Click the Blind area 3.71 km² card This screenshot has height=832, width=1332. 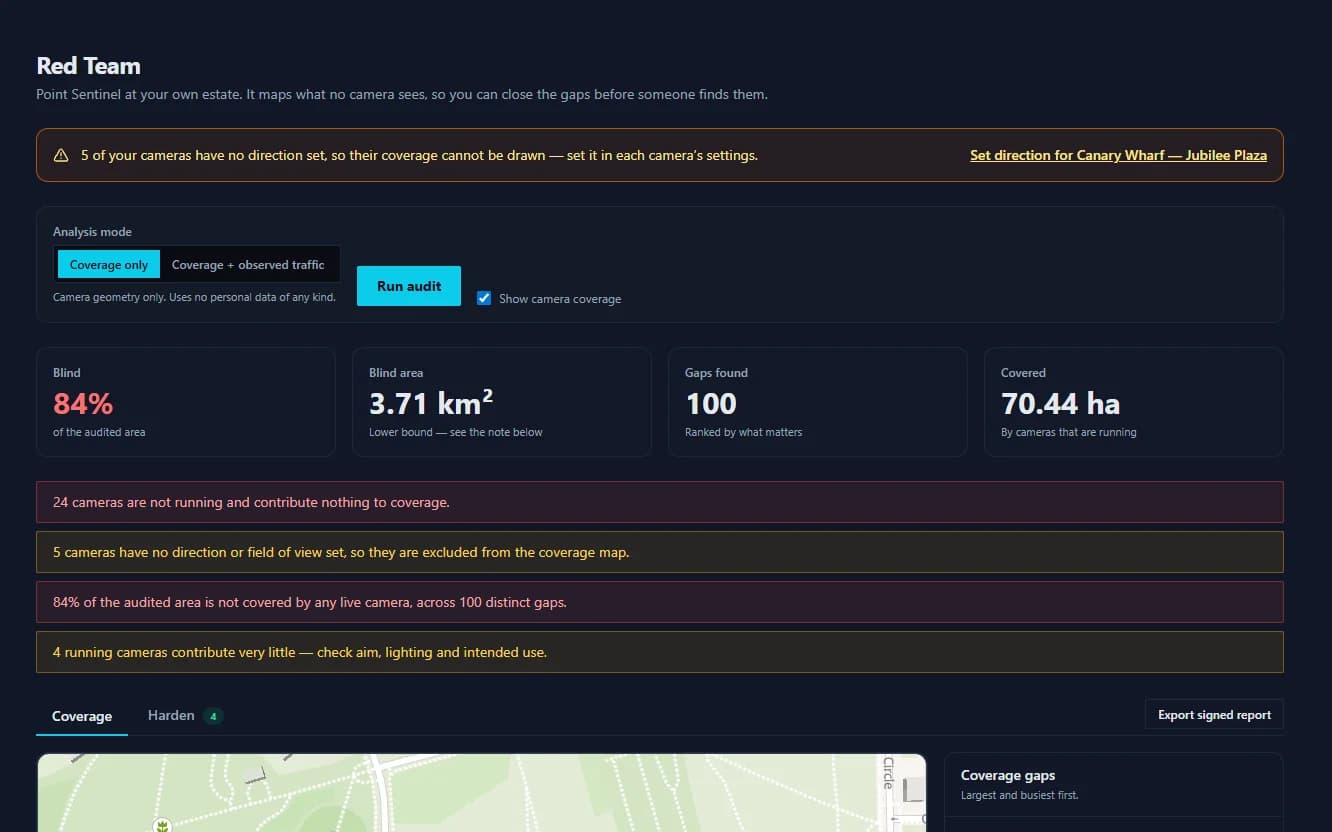pos(502,402)
